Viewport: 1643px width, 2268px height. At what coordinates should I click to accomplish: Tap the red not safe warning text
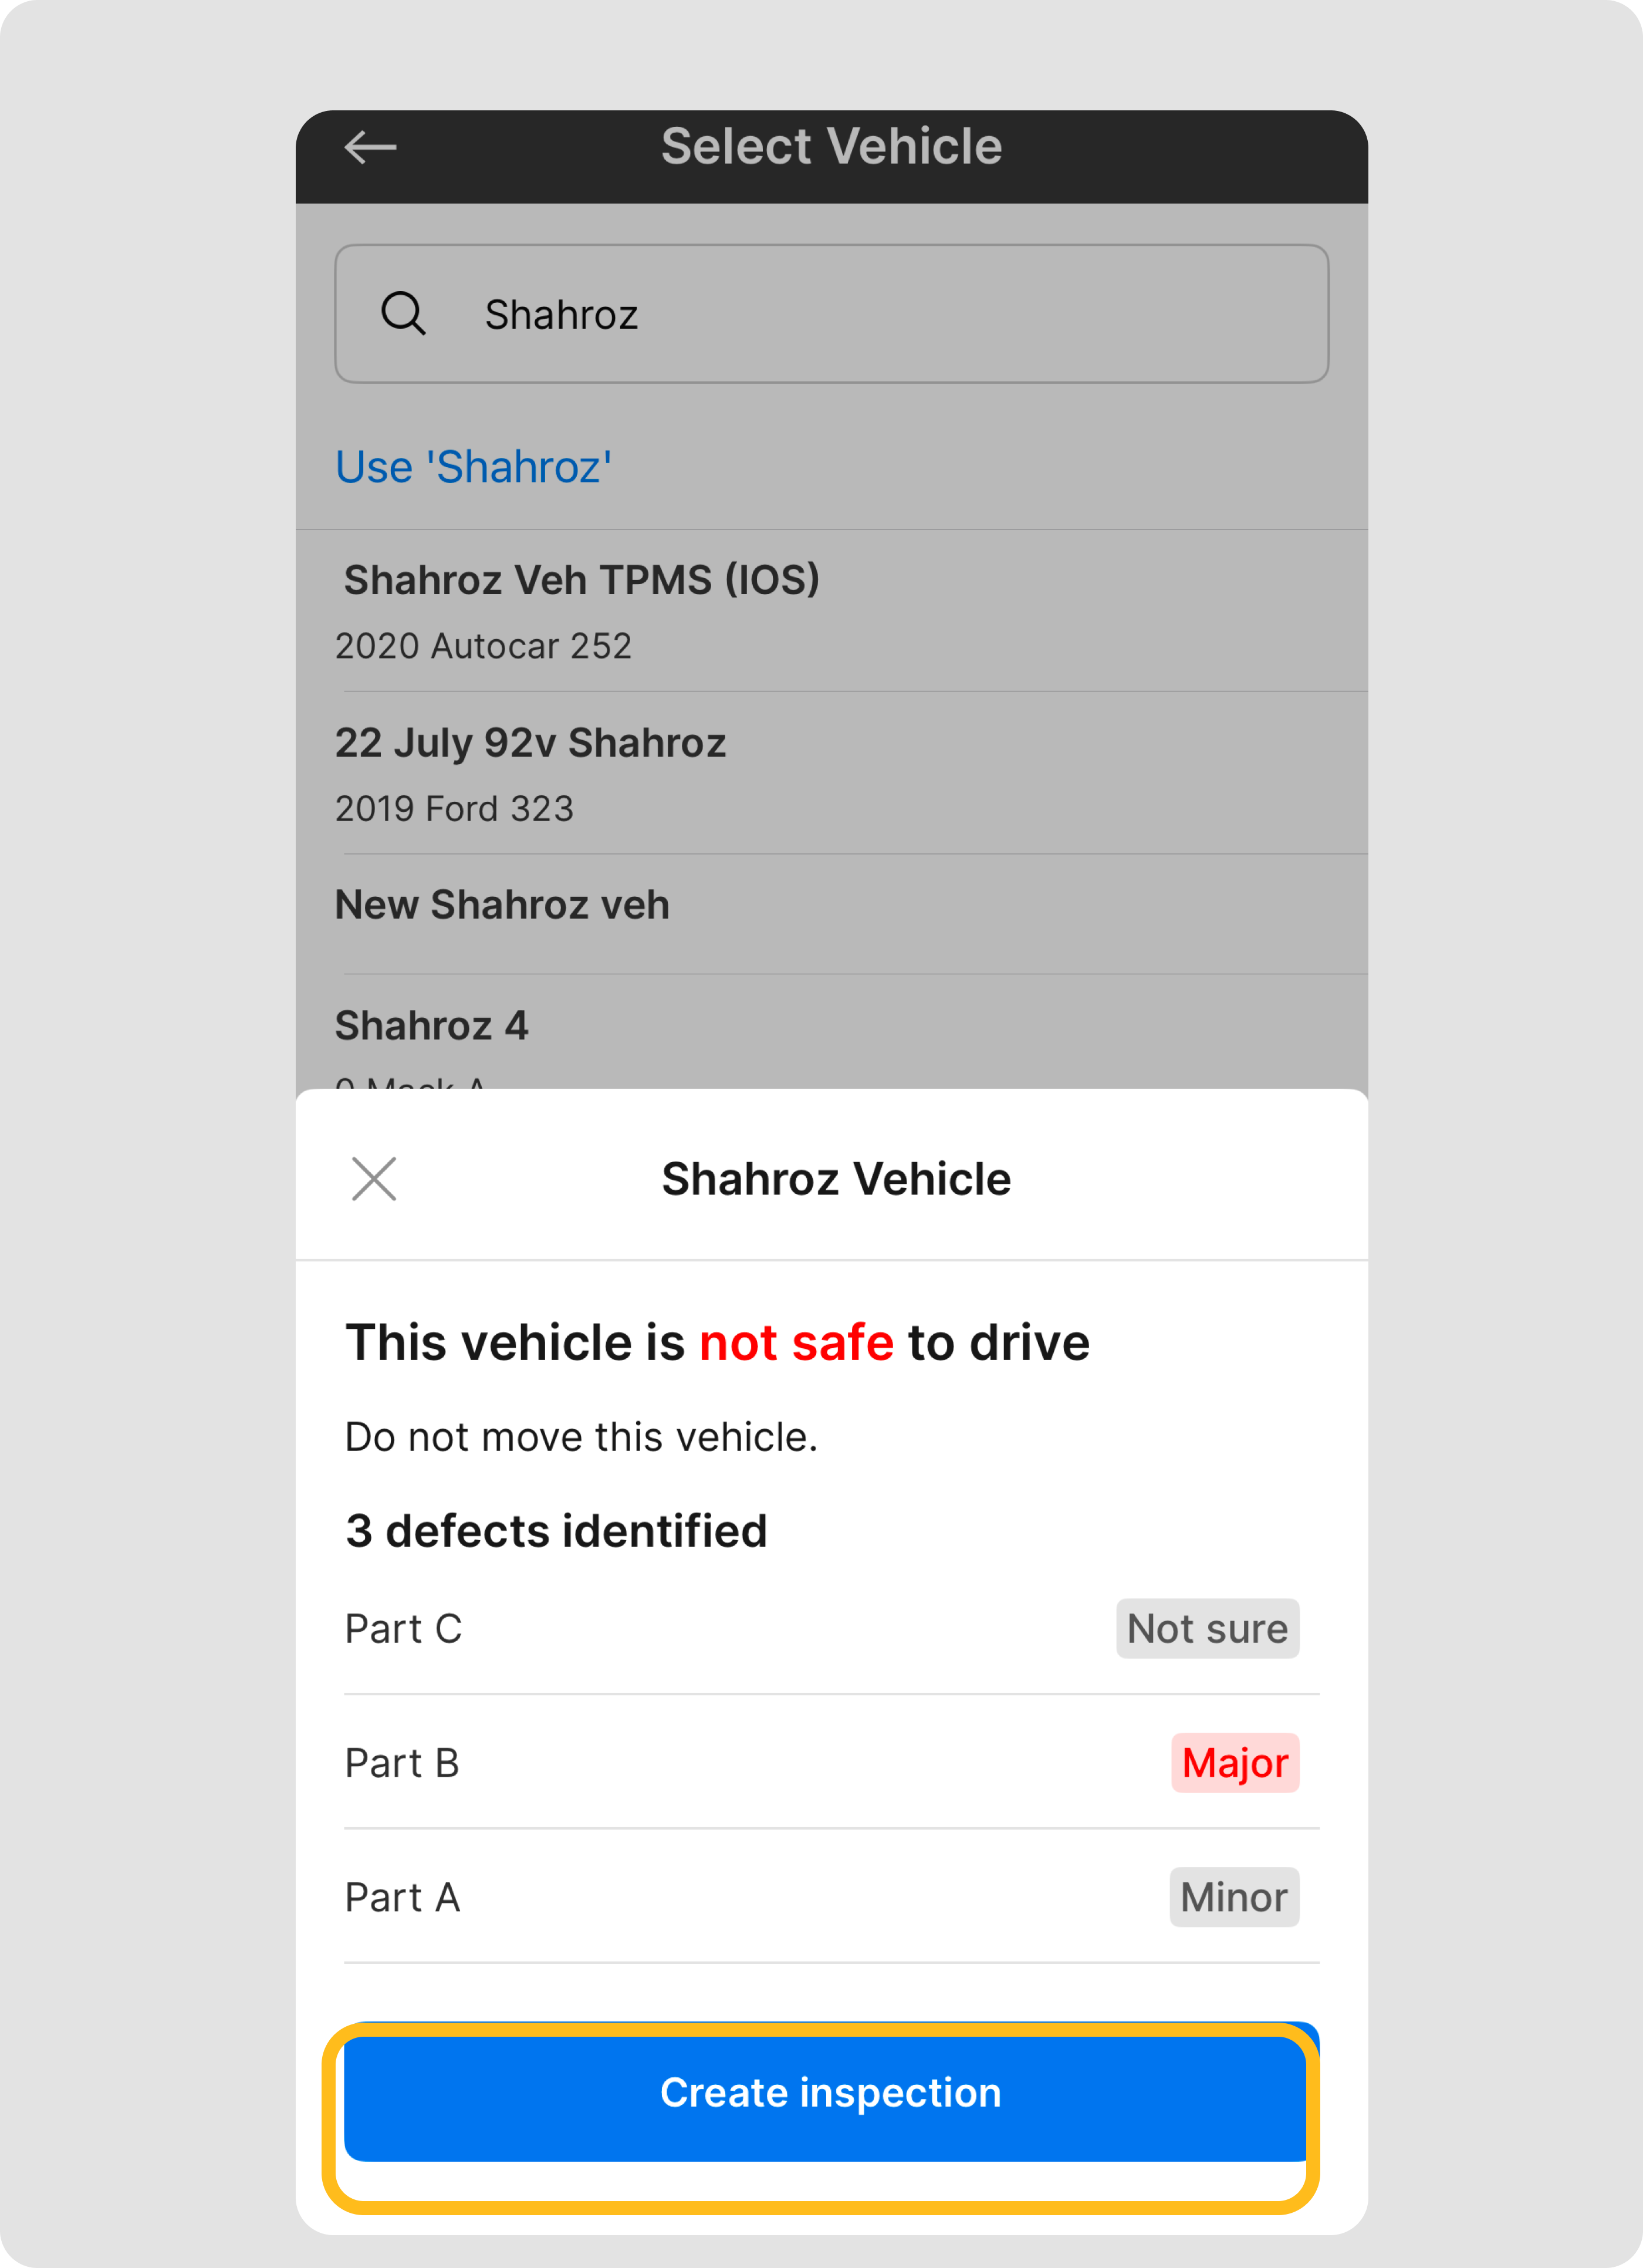click(796, 1342)
